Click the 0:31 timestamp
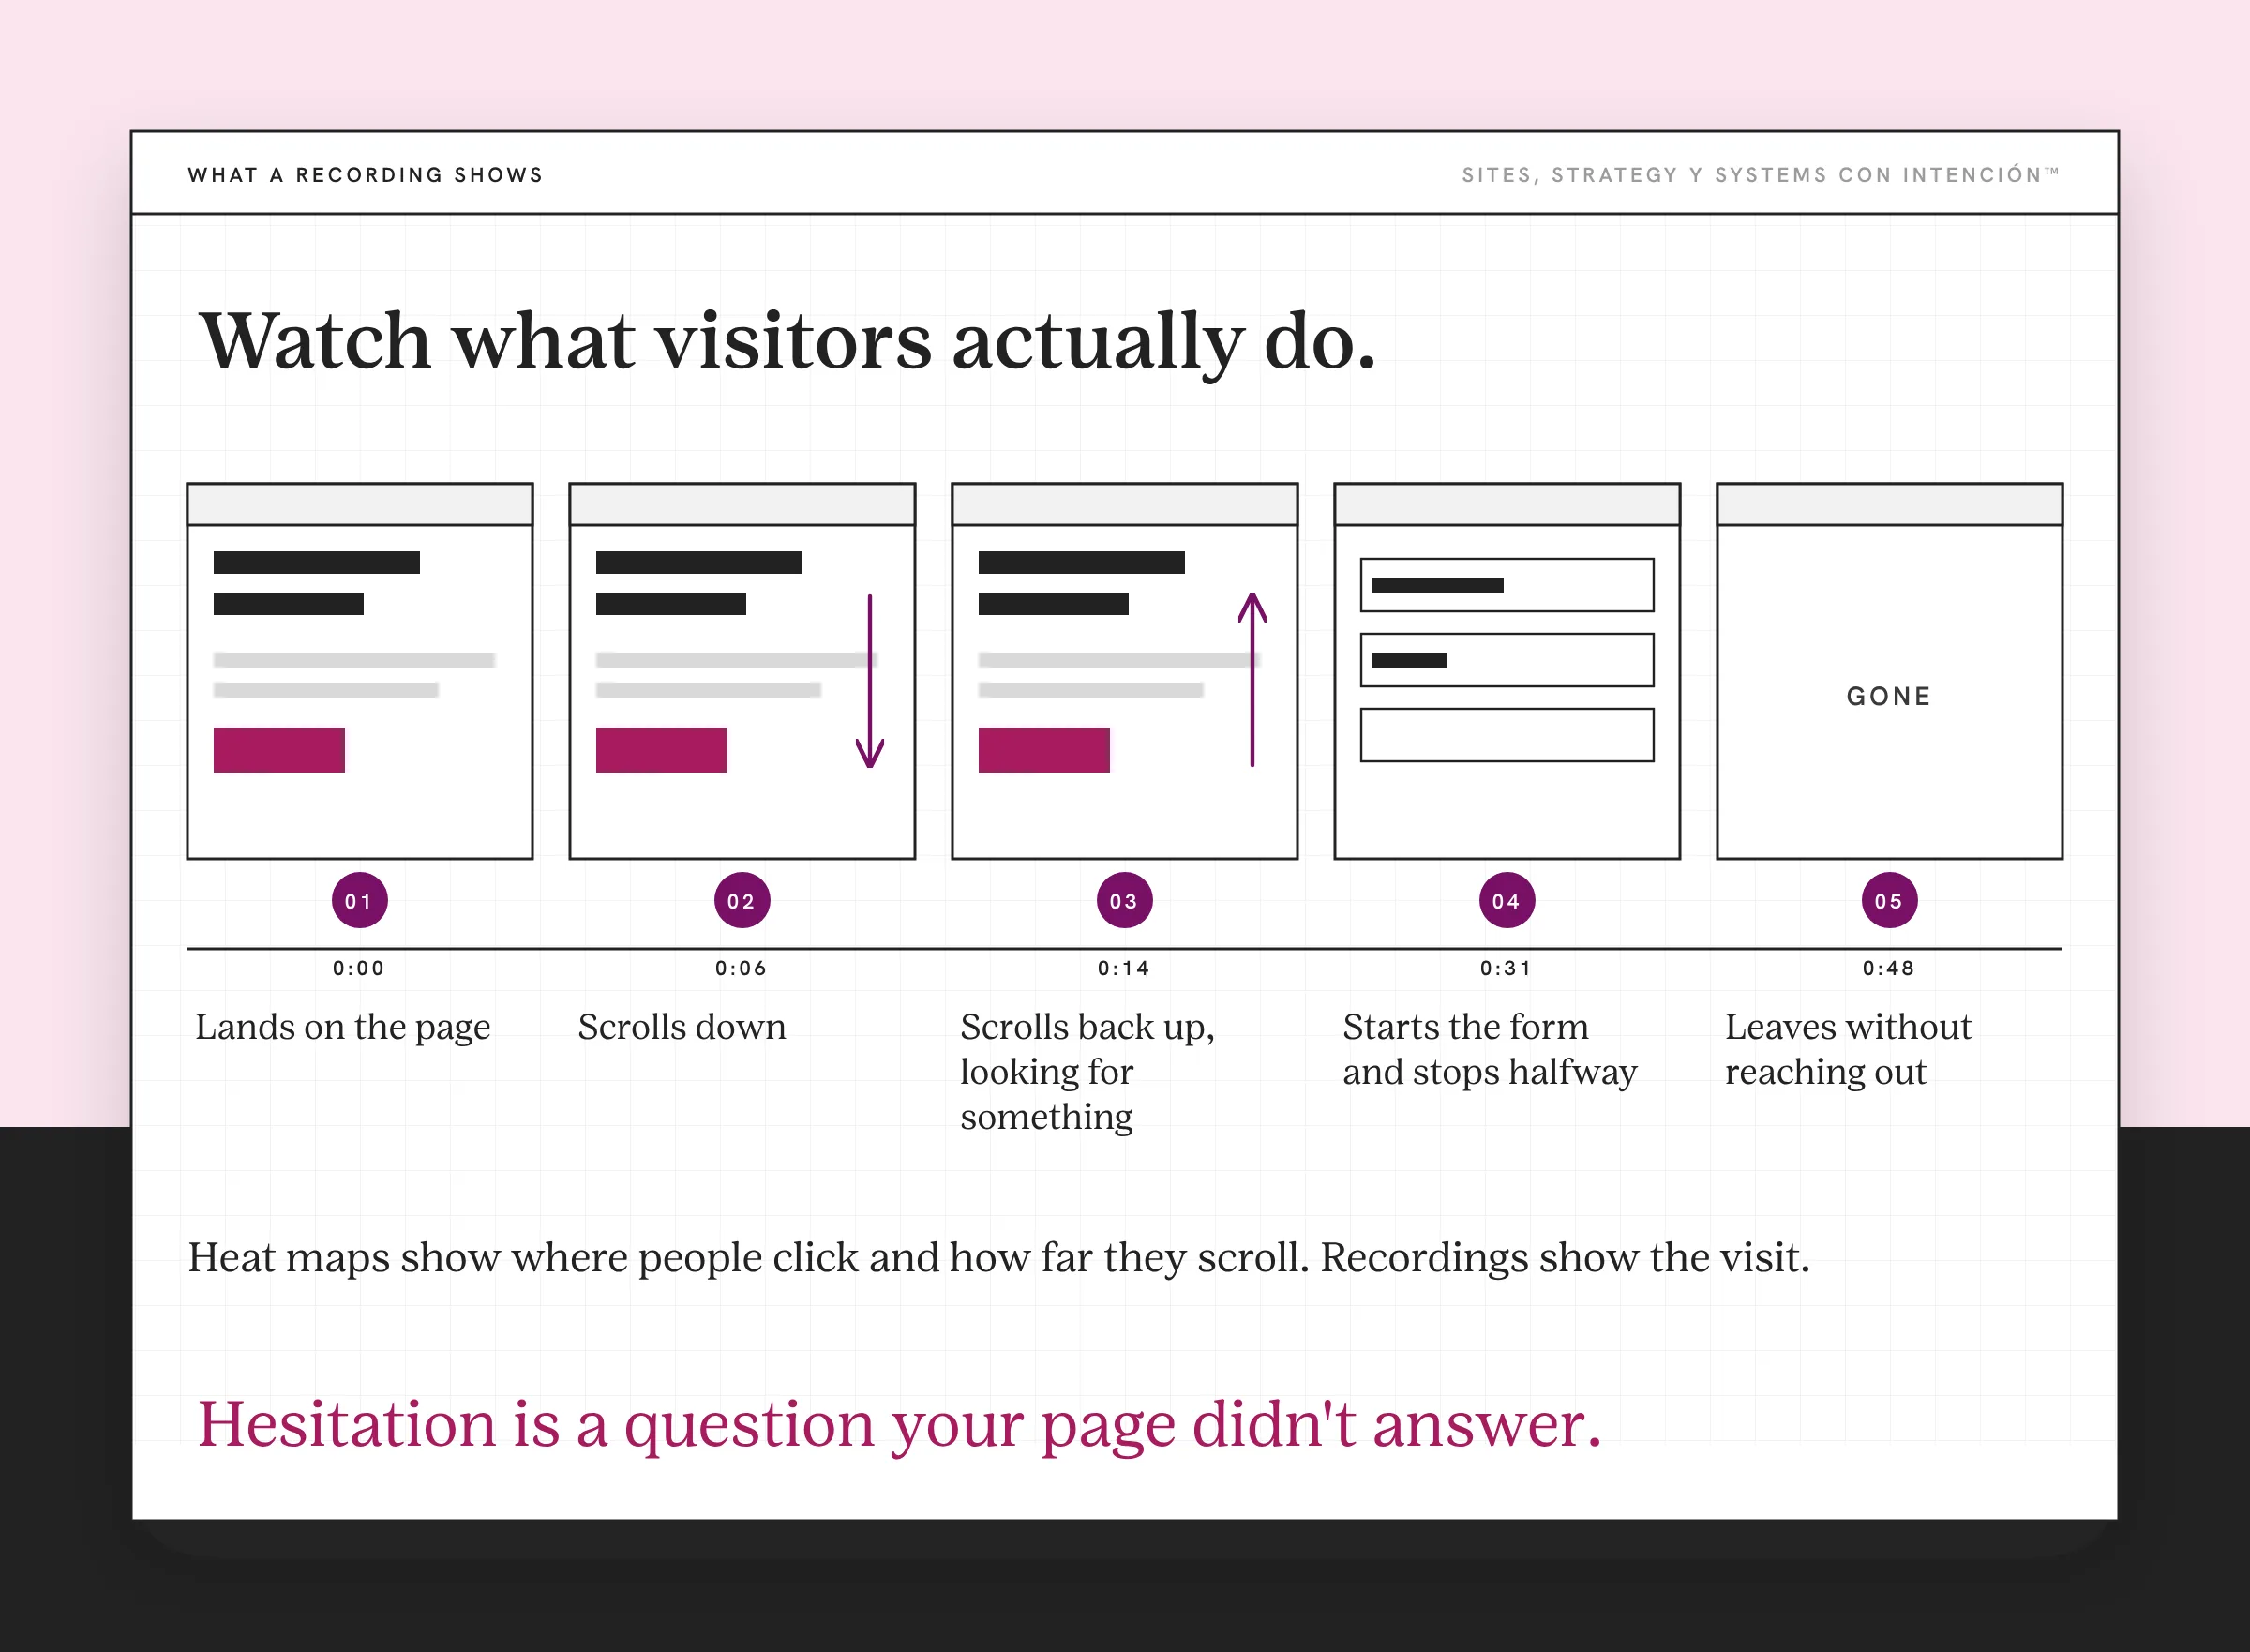This screenshot has width=2250, height=1652. pyautogui.click(x=1506, y=968)
